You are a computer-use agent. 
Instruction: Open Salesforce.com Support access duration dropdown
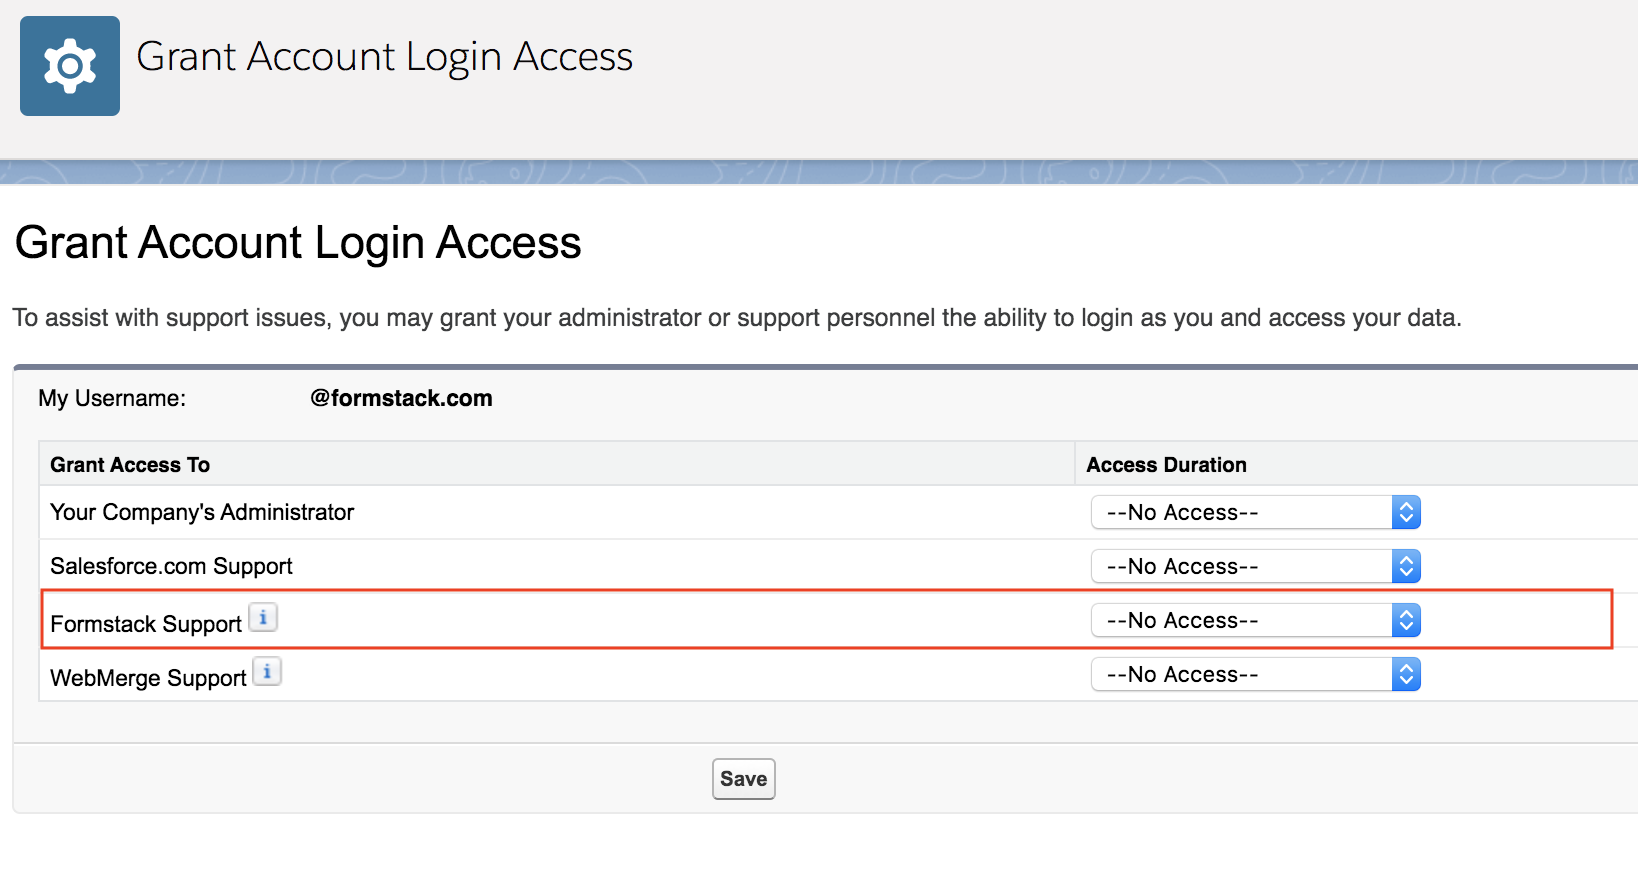[1255, 567]
